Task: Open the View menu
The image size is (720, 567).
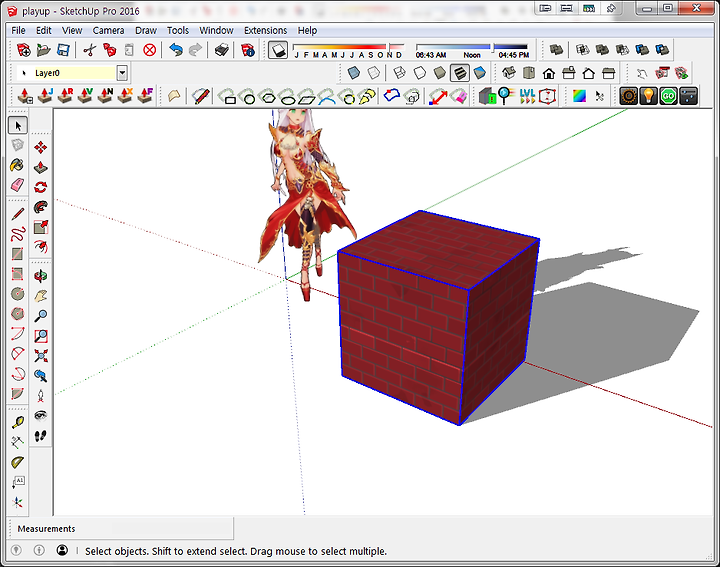Action: [72, 30]
